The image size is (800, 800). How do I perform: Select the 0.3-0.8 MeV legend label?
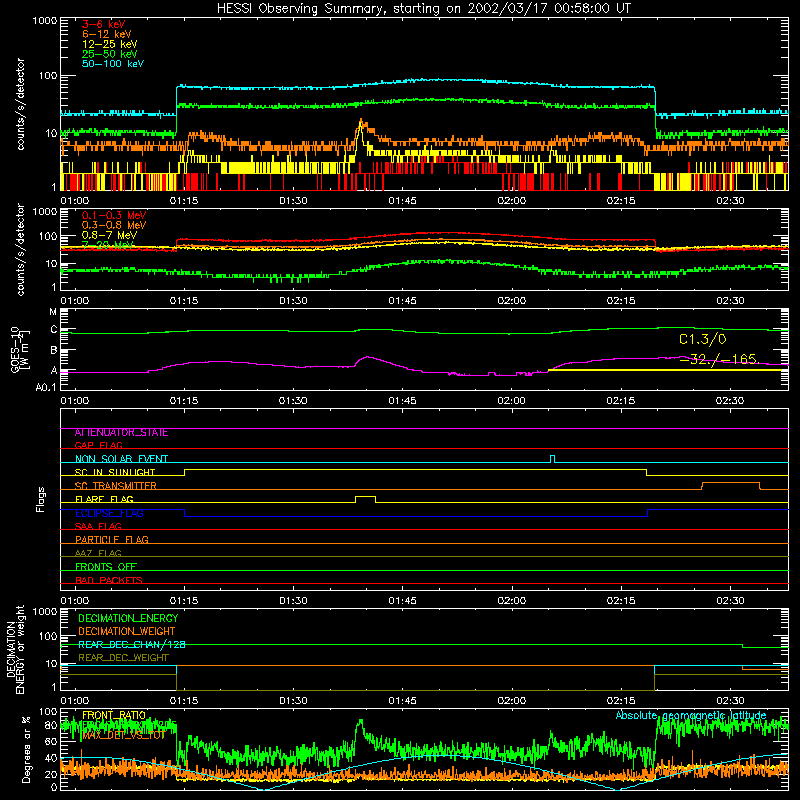pos(114,225)
